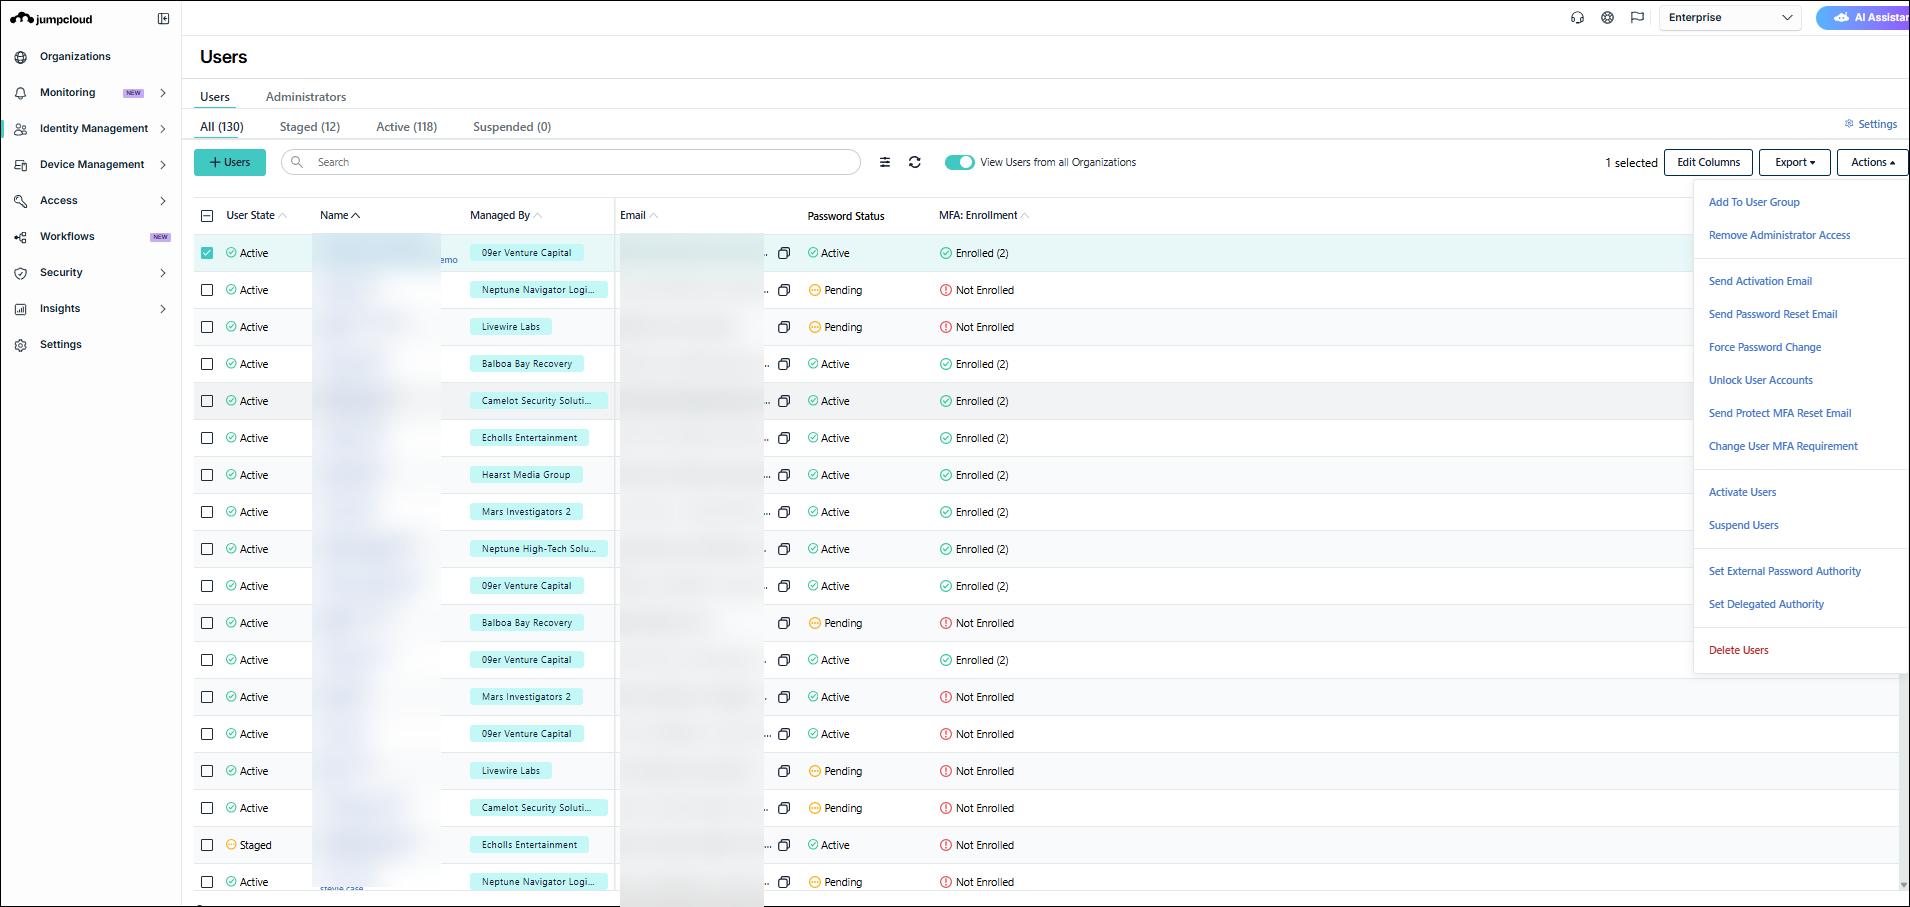Close the Actions dropdown menu
Image resolution: width=1910 pixels, height=907 pixels.
(x=1872, y=162)
